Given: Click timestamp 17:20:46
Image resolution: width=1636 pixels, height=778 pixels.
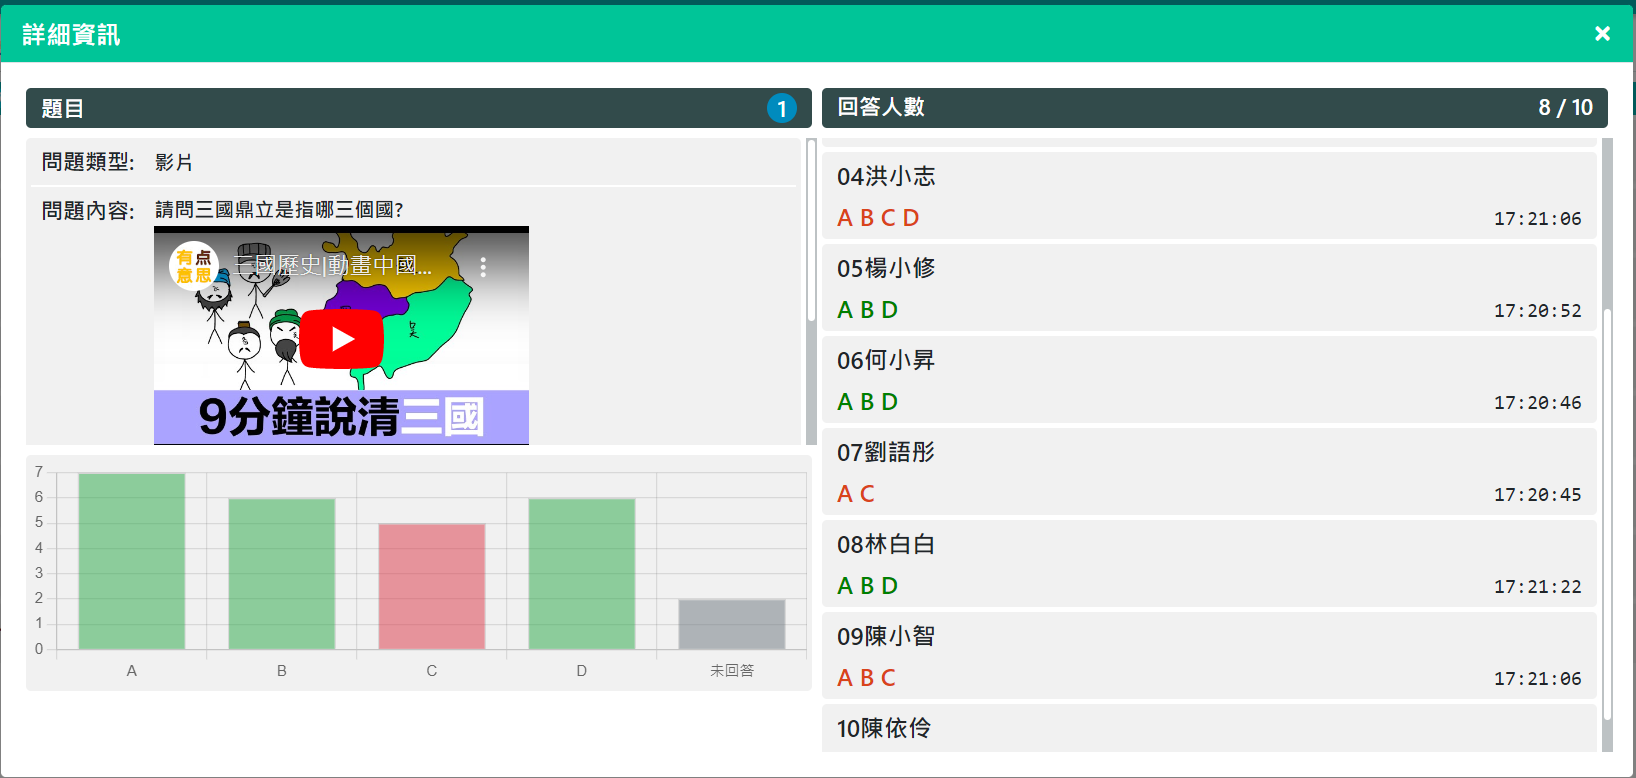Looking at the screenshot, I should pyautogui.click(x=1538, y=403).
